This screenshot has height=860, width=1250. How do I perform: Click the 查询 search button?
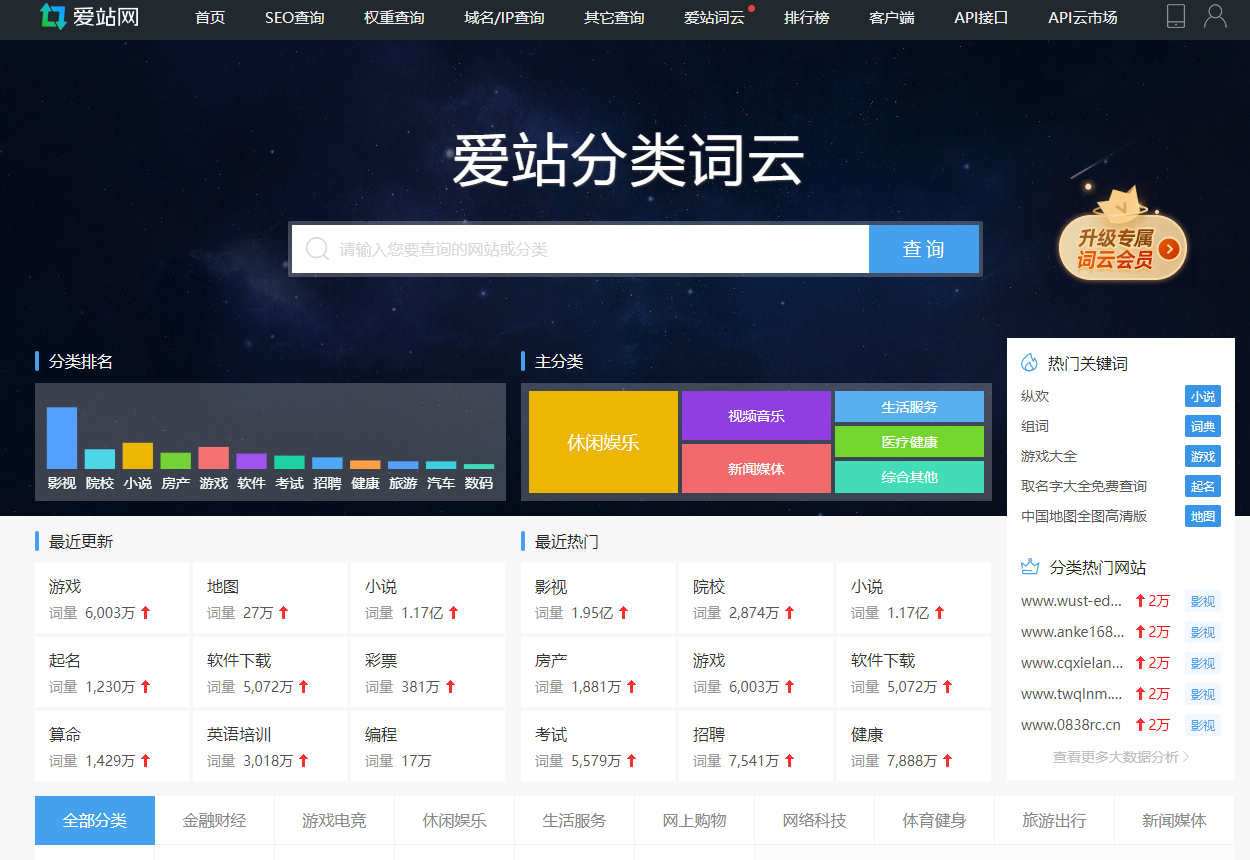point(923,249)
